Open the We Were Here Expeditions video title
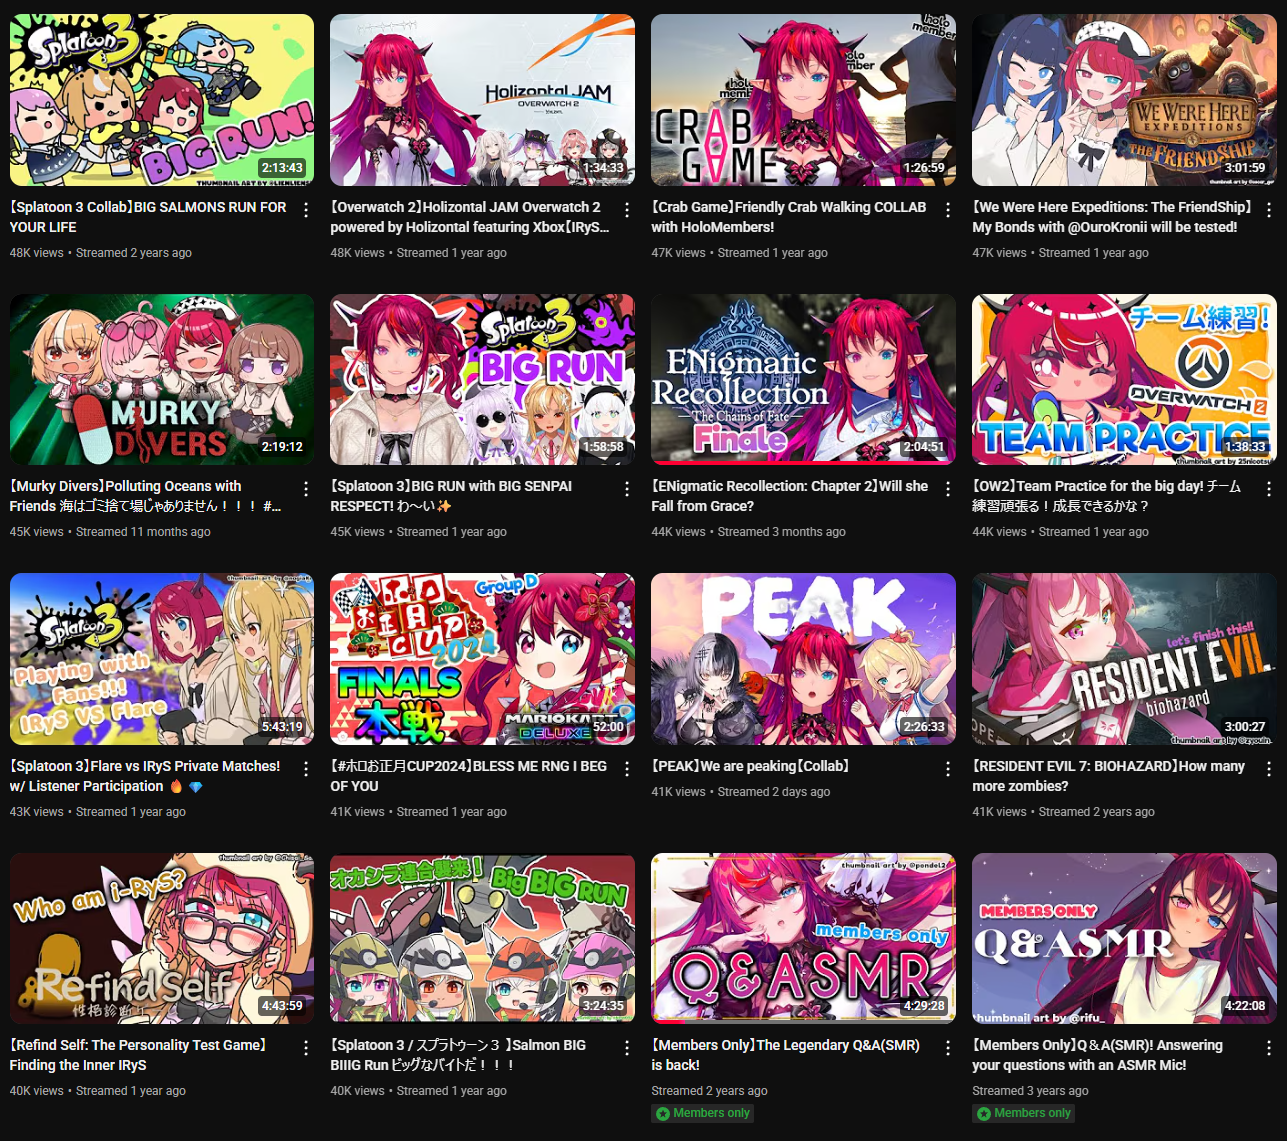The width and height of the screenshot is (1287, 1141). pyautogui.click(x=1112, y=217)
